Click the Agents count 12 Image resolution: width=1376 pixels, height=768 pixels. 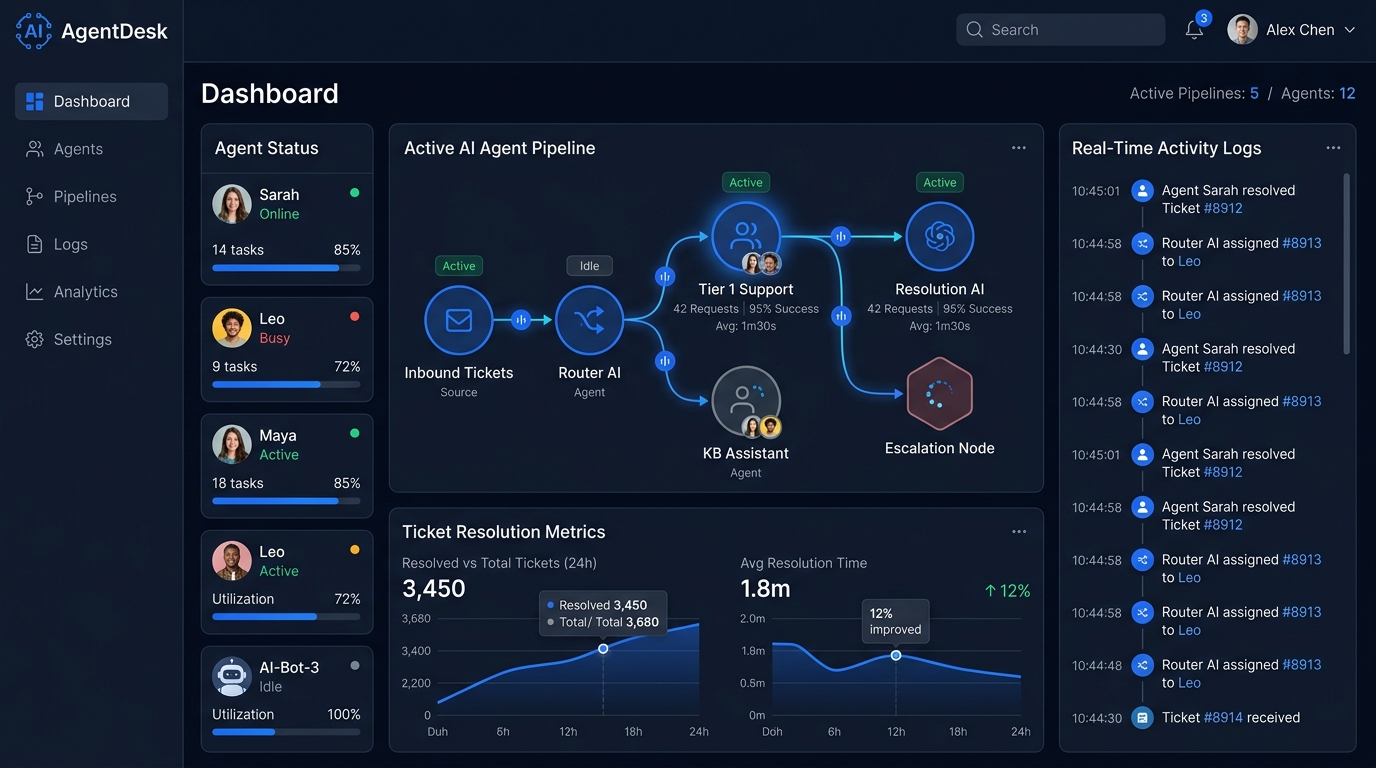pos(1347,94)
